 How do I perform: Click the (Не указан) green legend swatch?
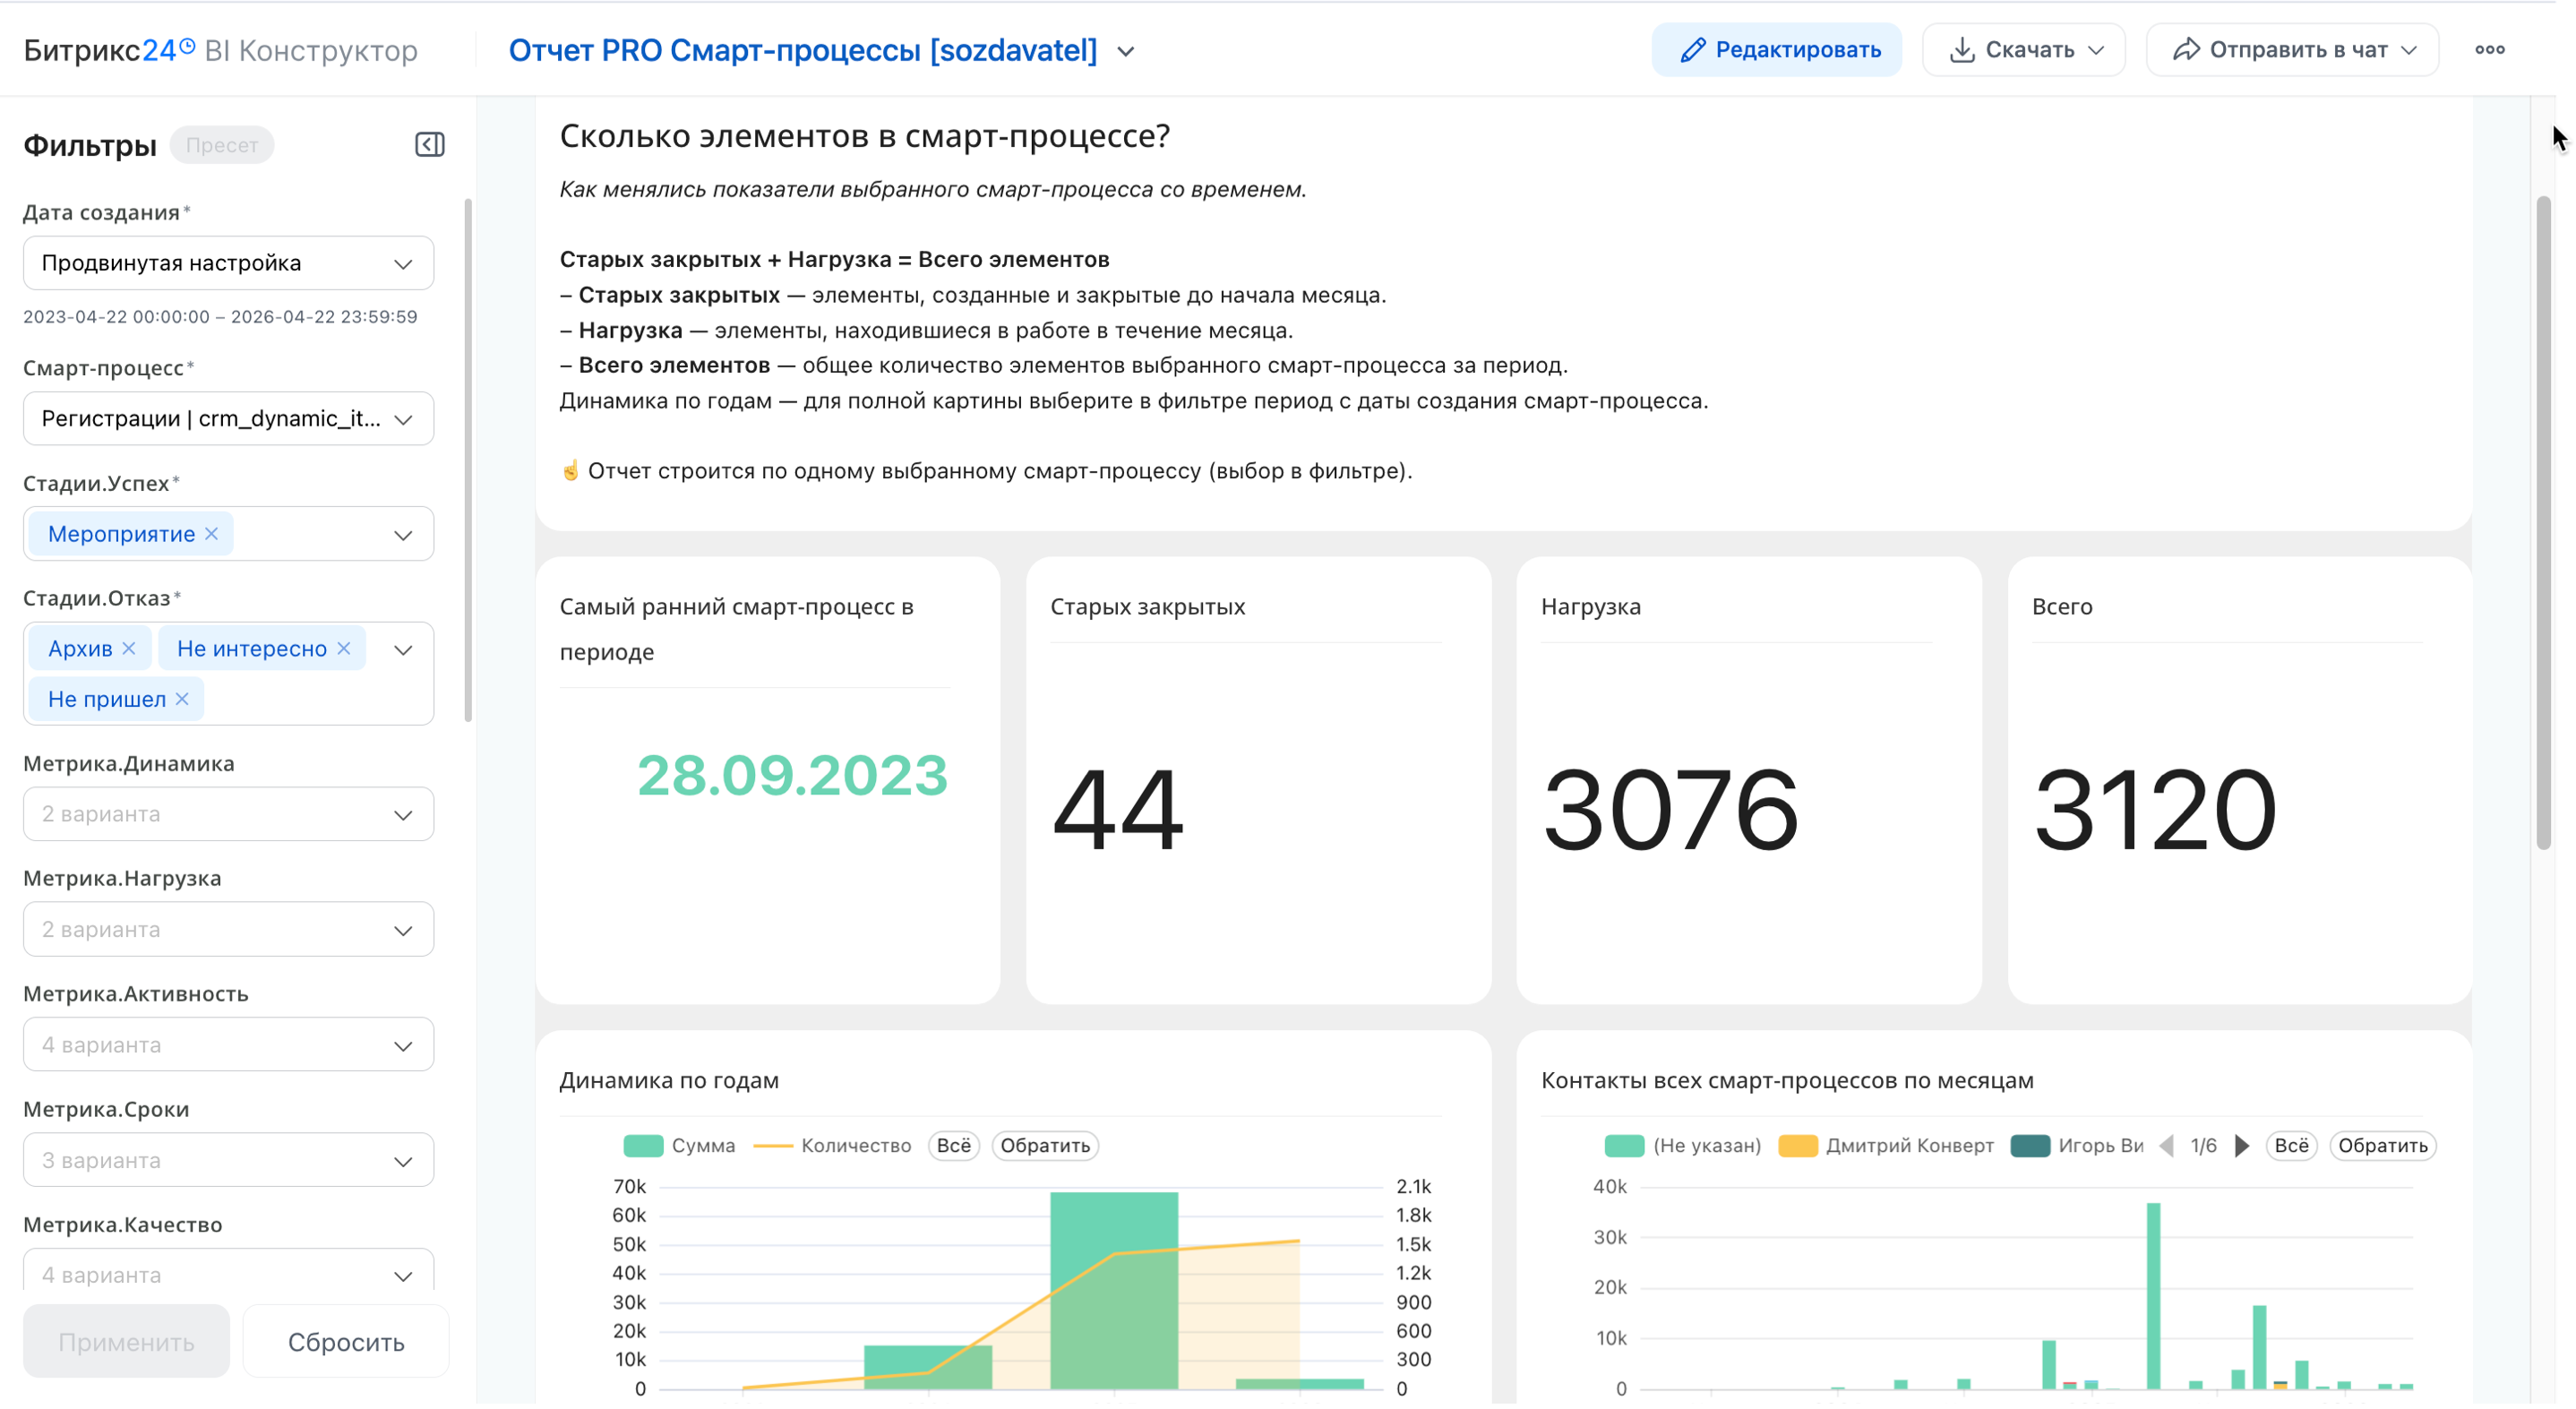point(1624,1146)
